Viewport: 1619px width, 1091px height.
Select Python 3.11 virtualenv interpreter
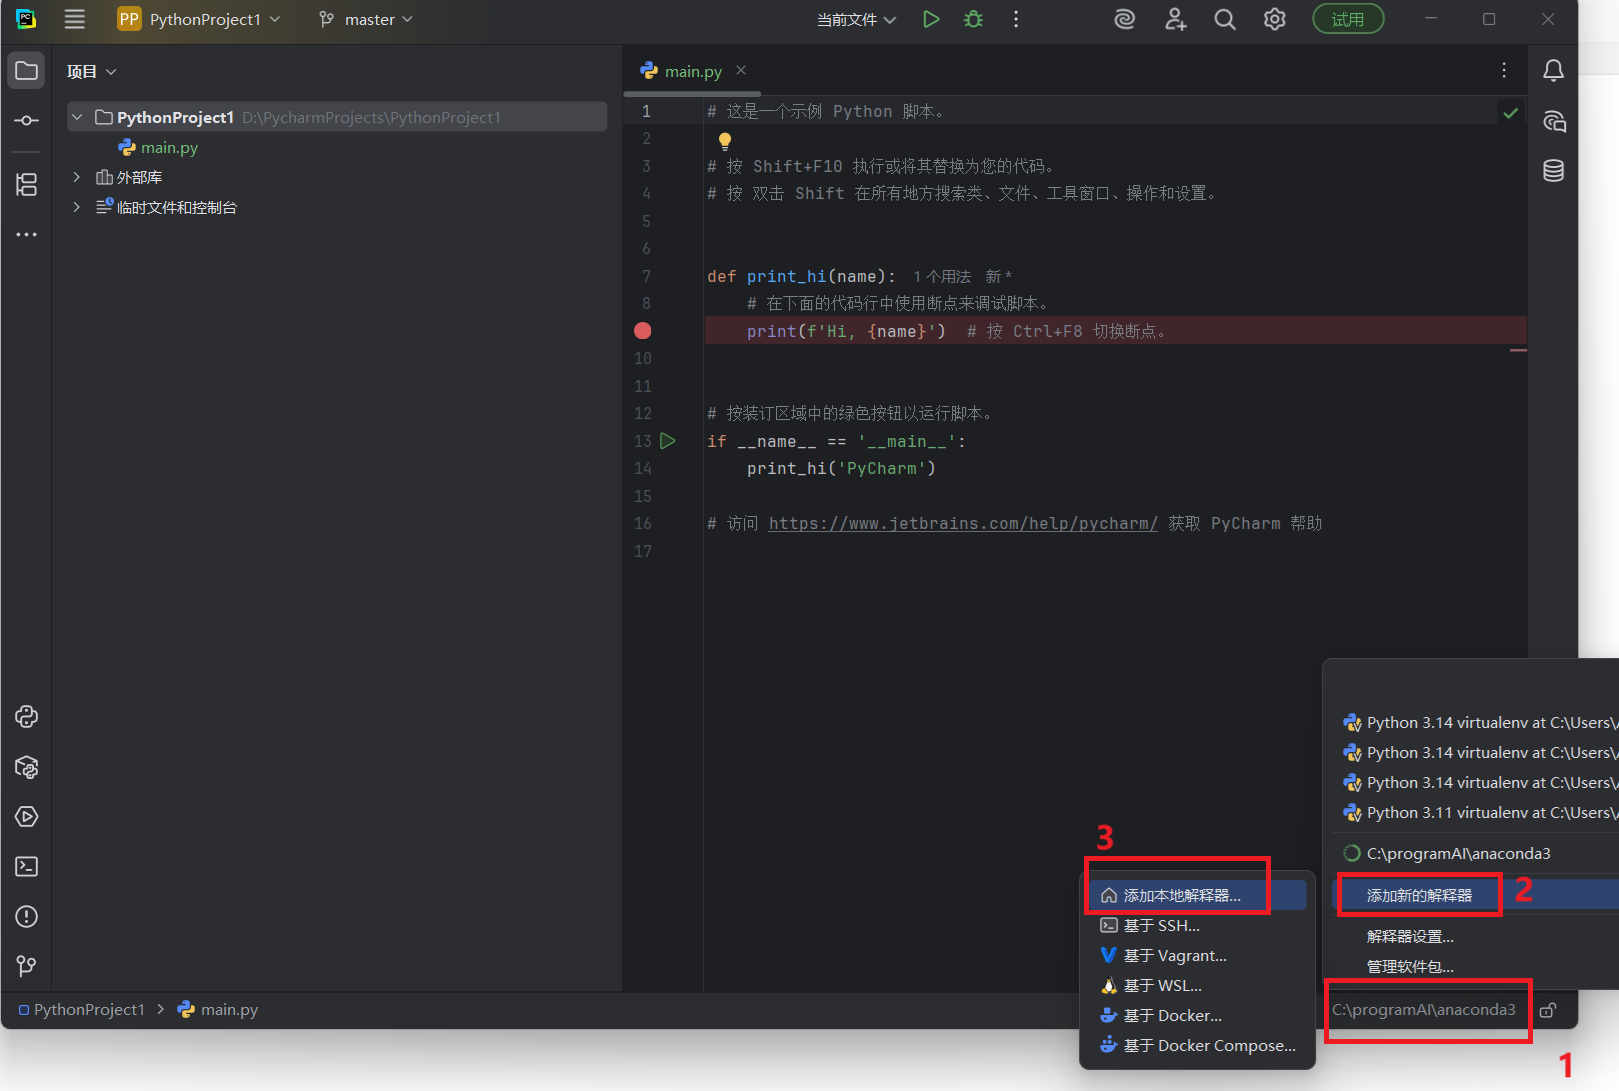point(1478,813)
